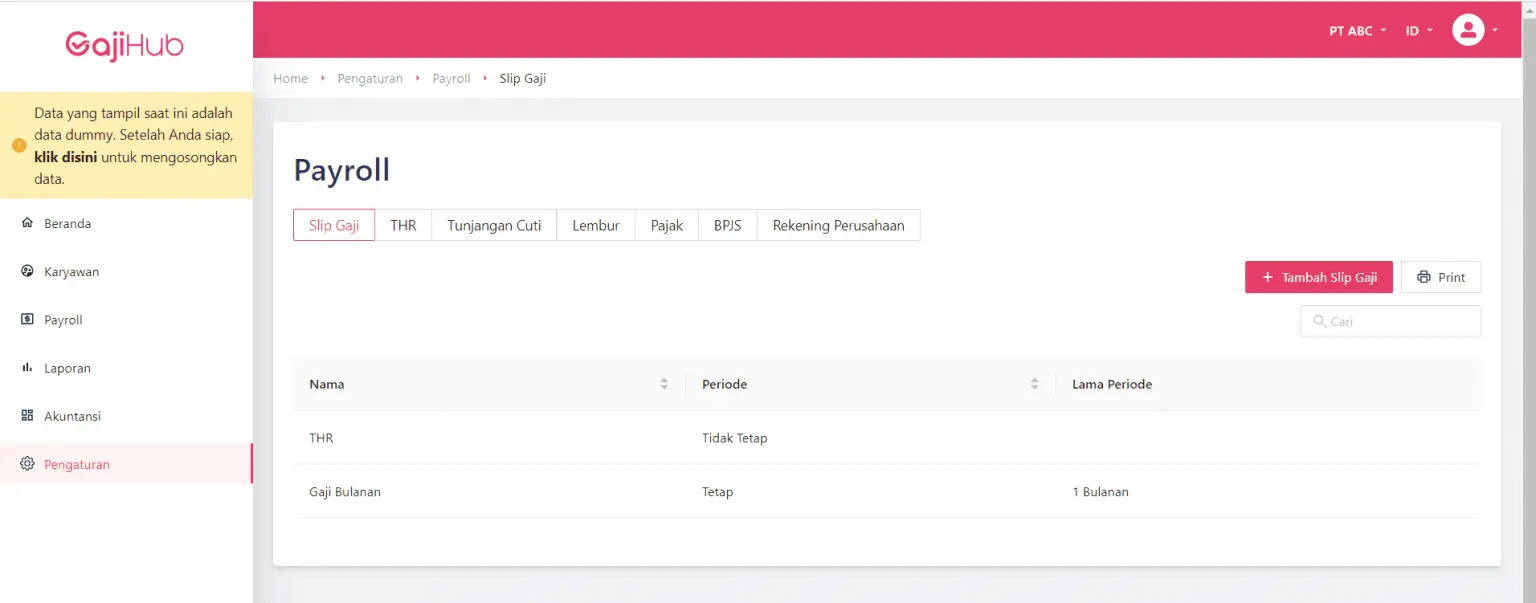Click the Print button
The image size is (1536, 603).
point(1440,277)
